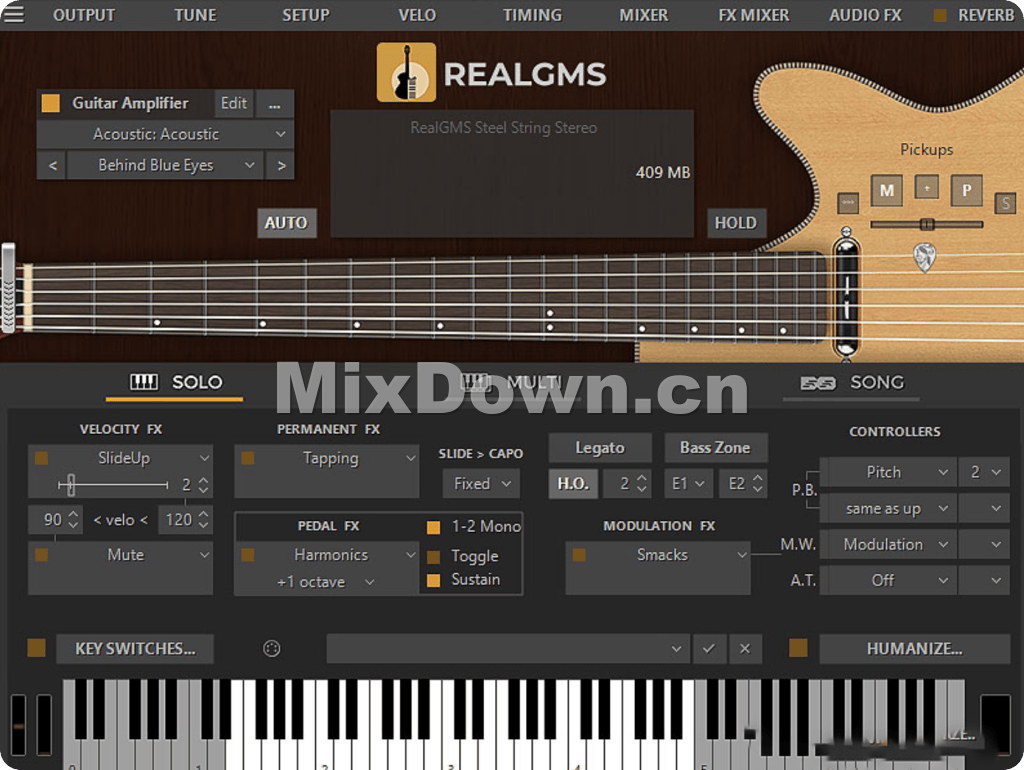Click the HOLD button

tap(735, 223)
